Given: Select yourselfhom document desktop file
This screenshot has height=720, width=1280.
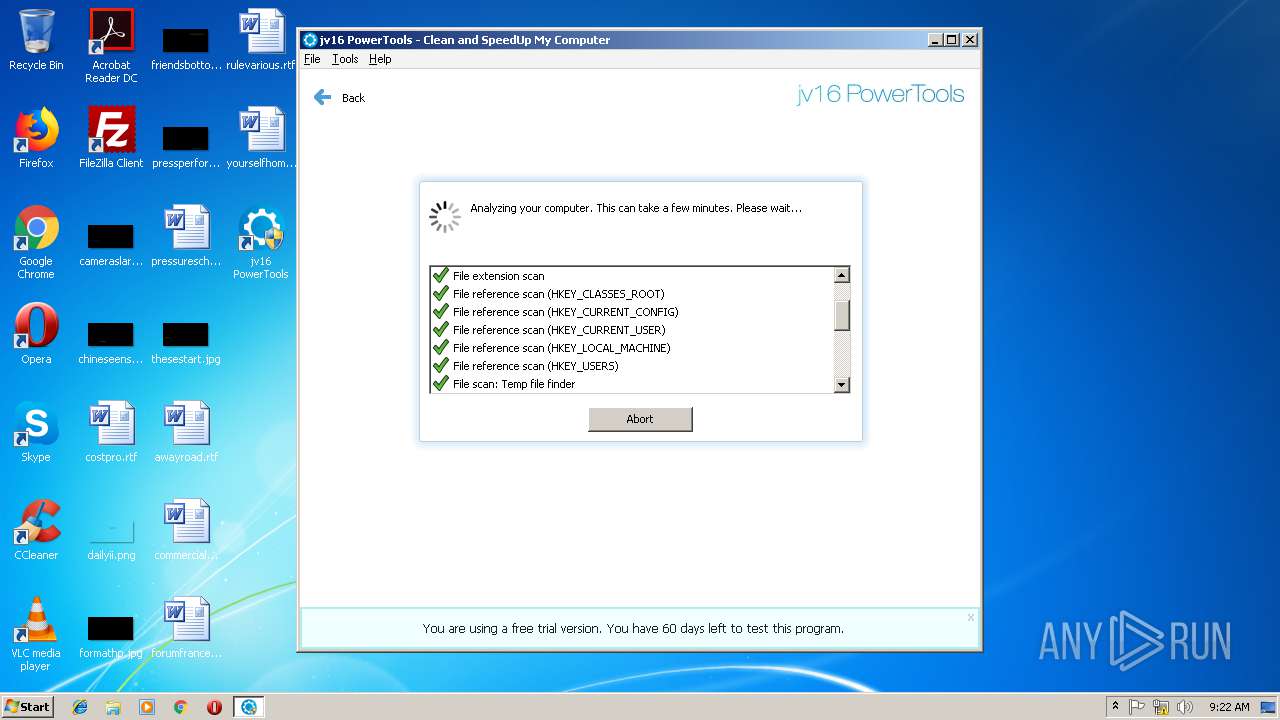Looking at the screenshot, I should [261, 138].
